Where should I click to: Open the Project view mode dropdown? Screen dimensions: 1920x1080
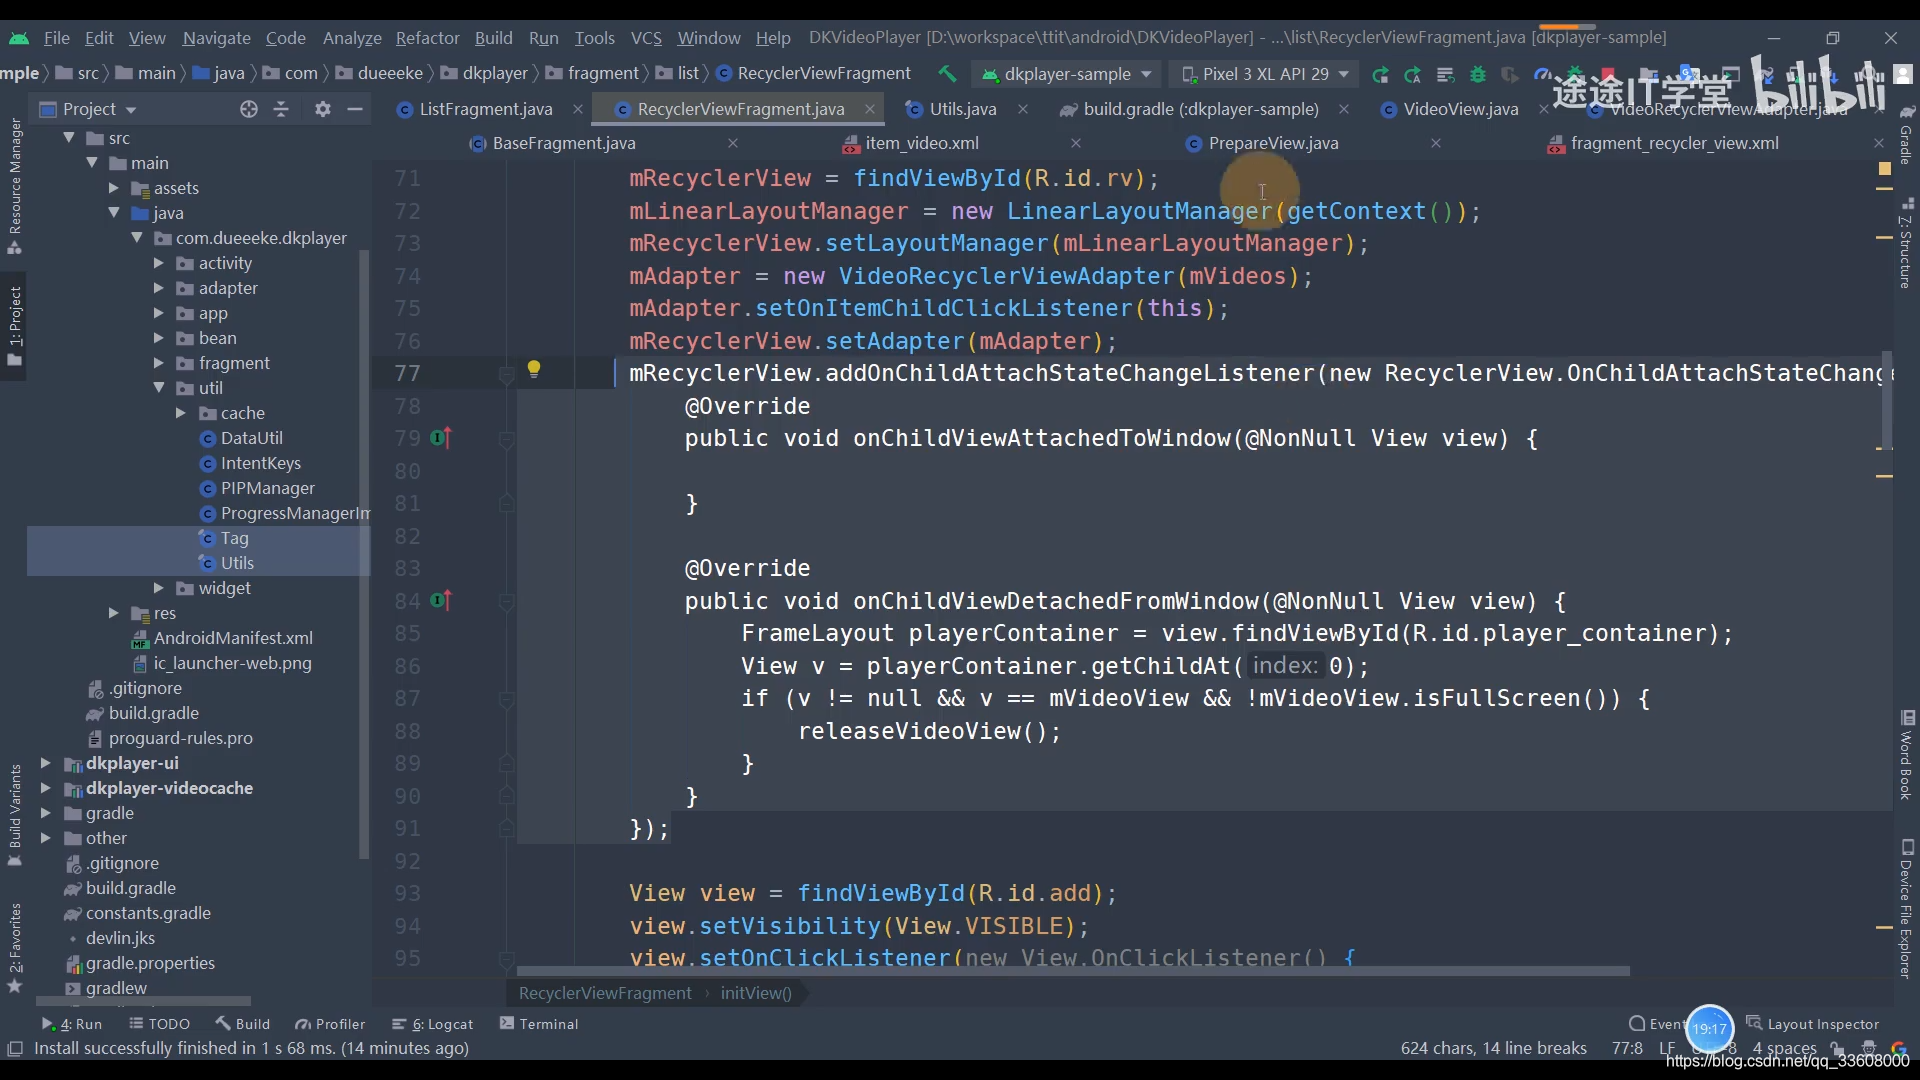[88, 109]
